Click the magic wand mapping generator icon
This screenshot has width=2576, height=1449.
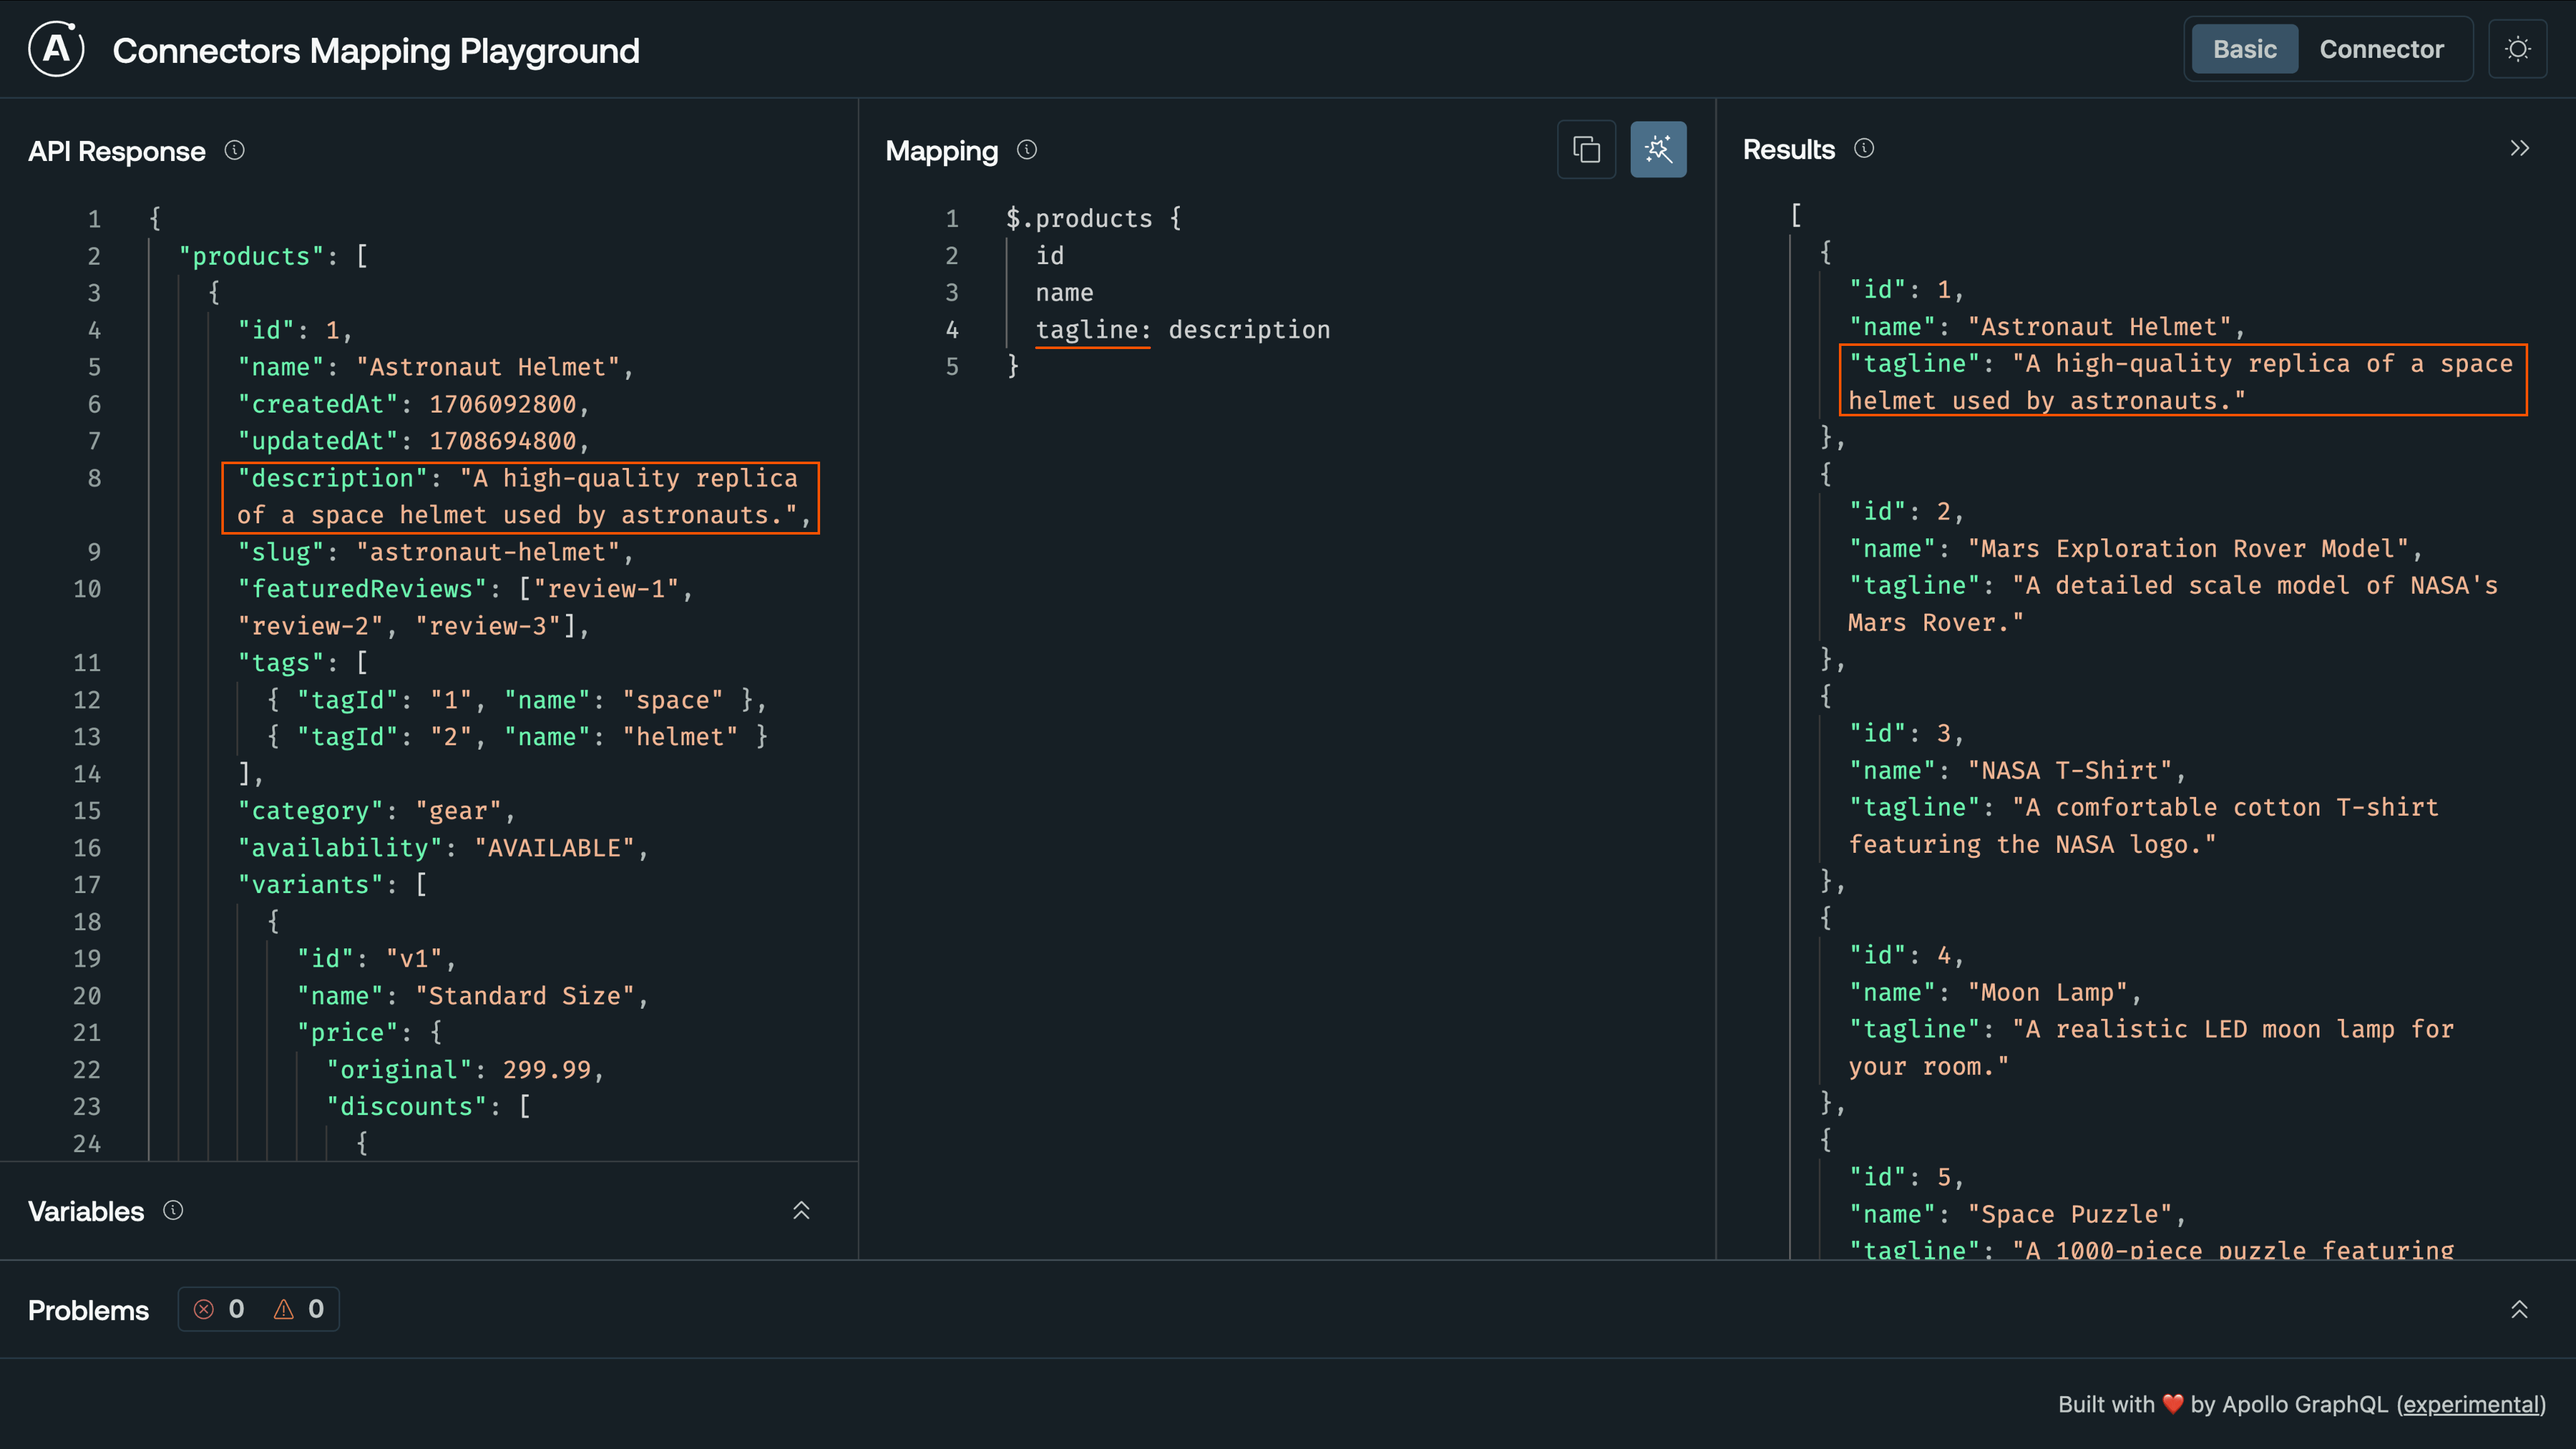tap(1658, 149)
